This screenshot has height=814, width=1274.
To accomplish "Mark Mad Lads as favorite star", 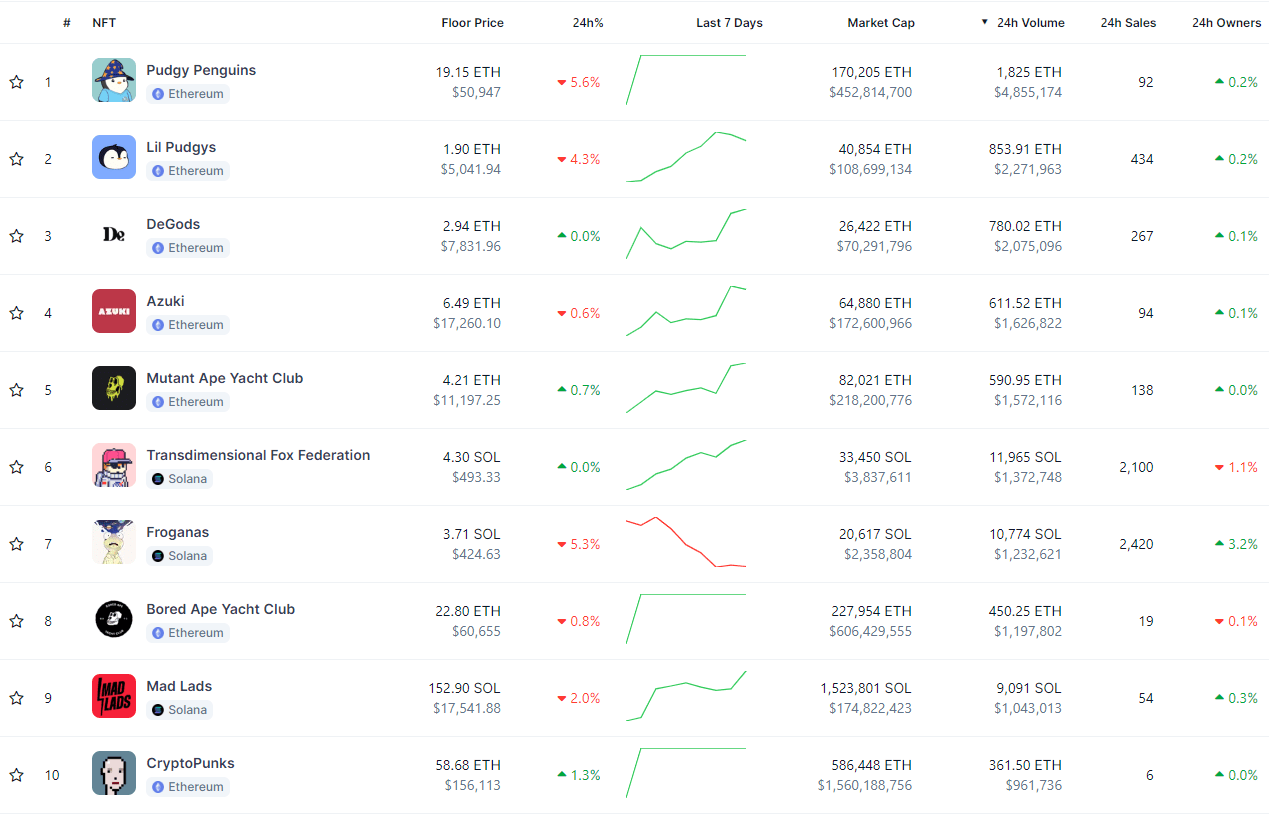I will [16, 698].
